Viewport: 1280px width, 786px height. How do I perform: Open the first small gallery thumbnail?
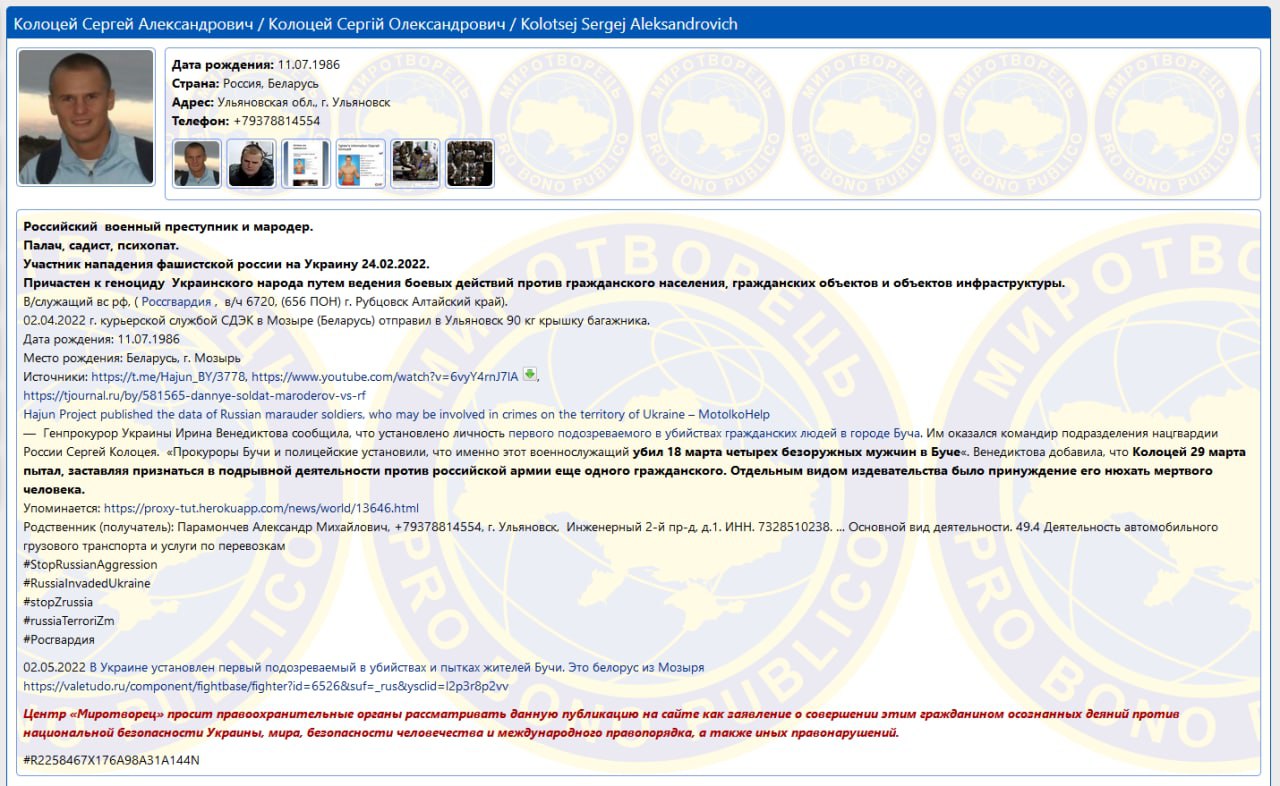pos(197,163)
